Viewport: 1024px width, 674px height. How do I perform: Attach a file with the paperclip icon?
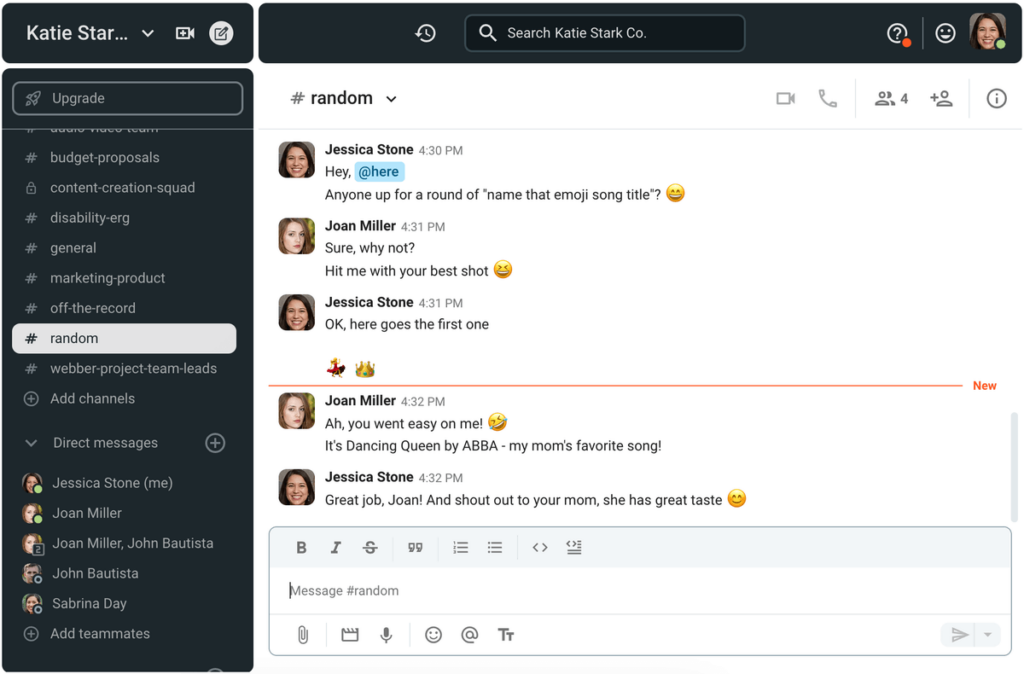tap(302, 634)
